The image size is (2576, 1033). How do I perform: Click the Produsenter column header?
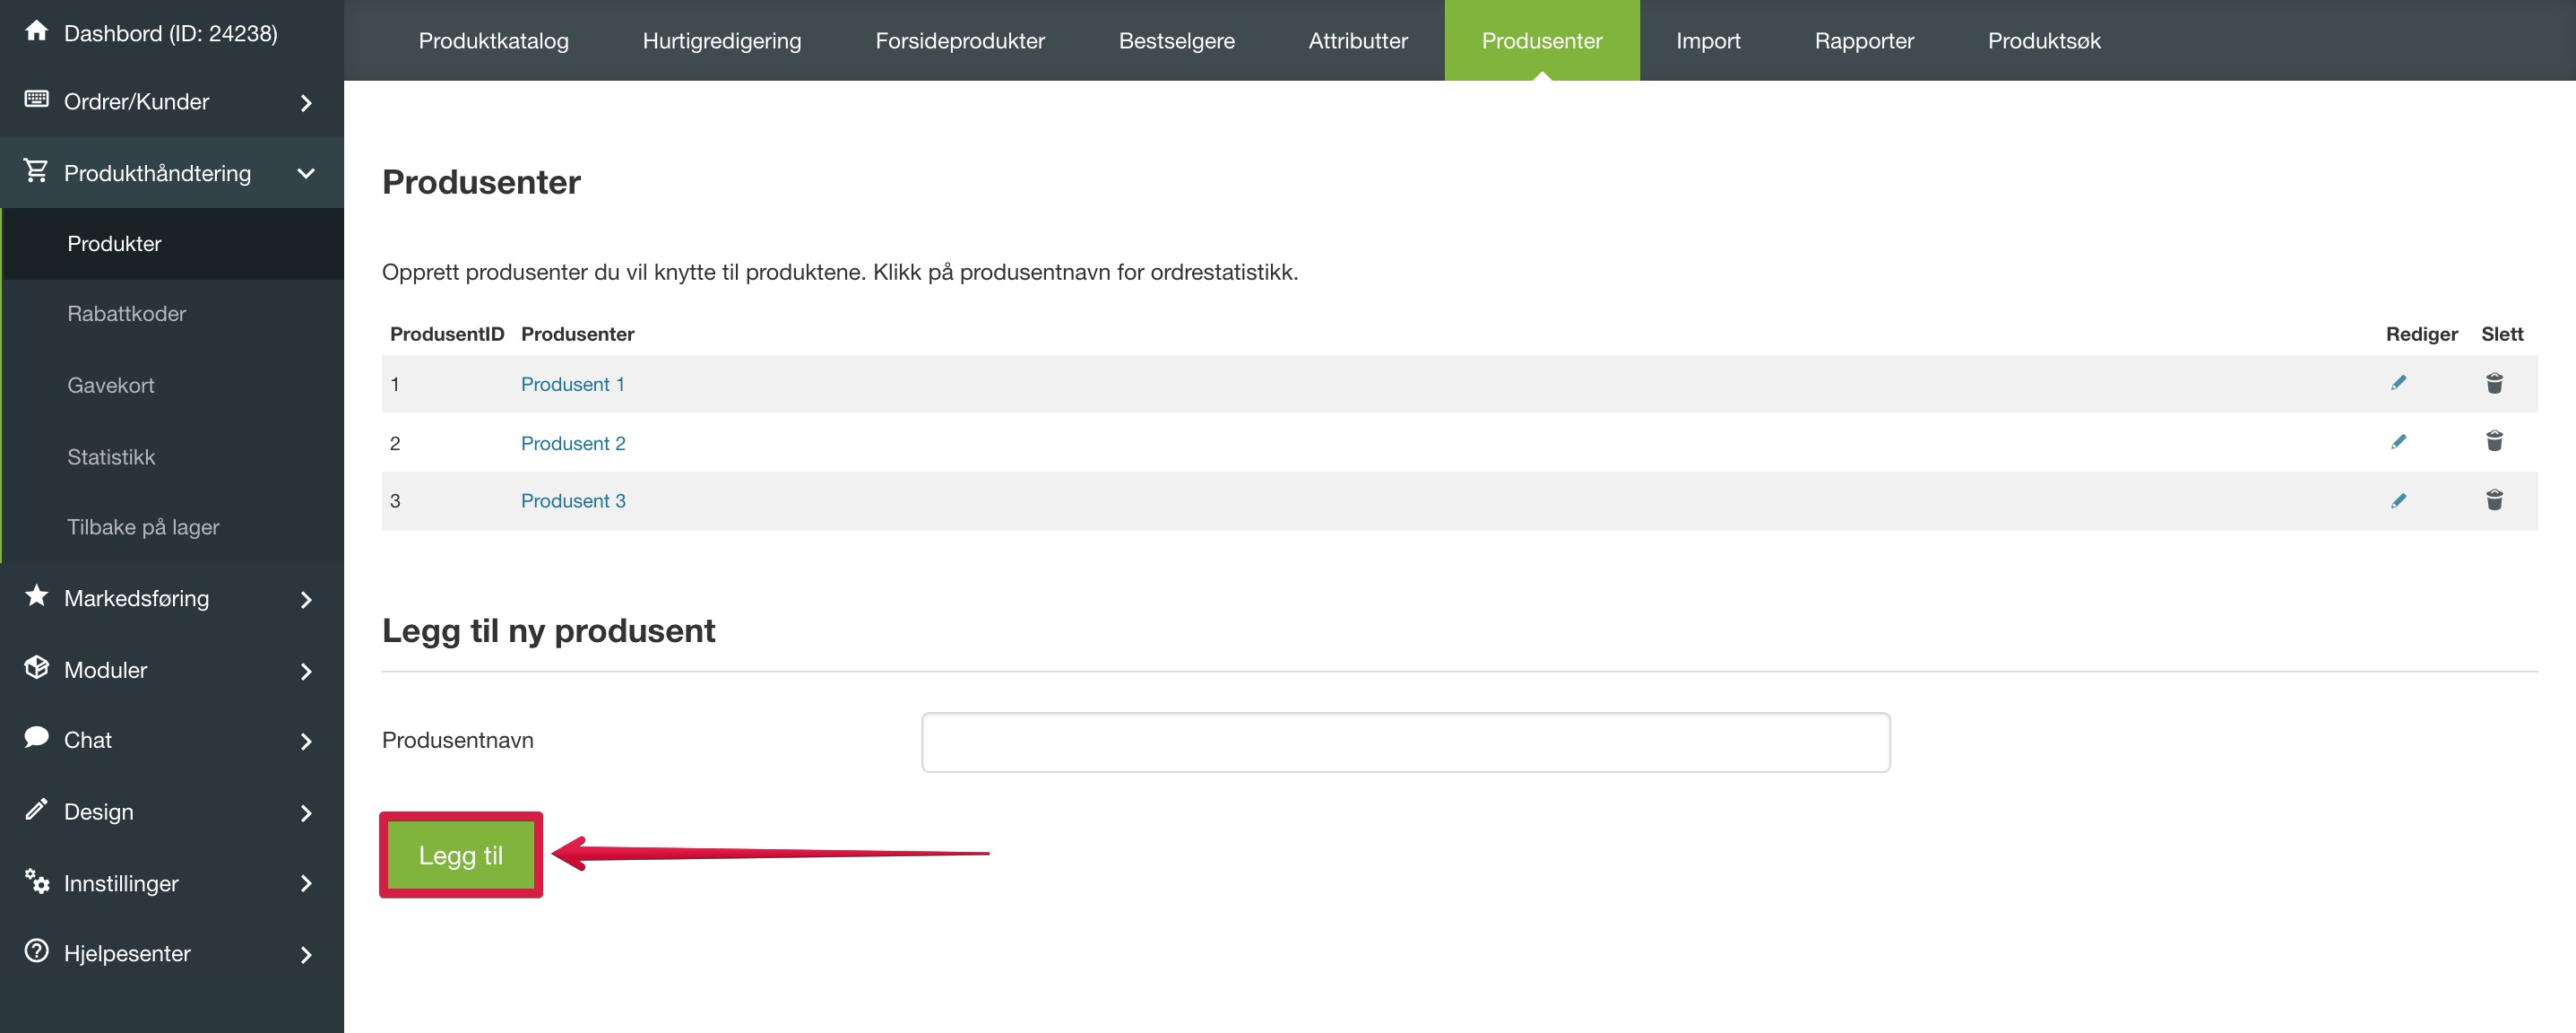(577, 334)
